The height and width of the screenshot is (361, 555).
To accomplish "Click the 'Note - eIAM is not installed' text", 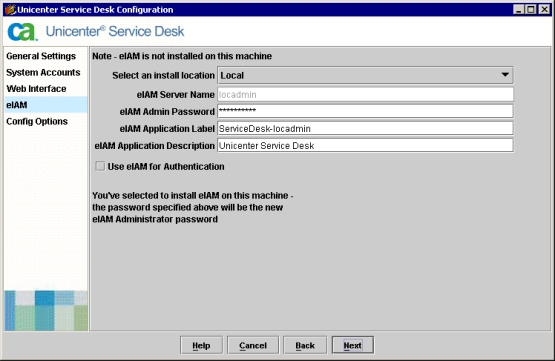I will tap(182, 56).
